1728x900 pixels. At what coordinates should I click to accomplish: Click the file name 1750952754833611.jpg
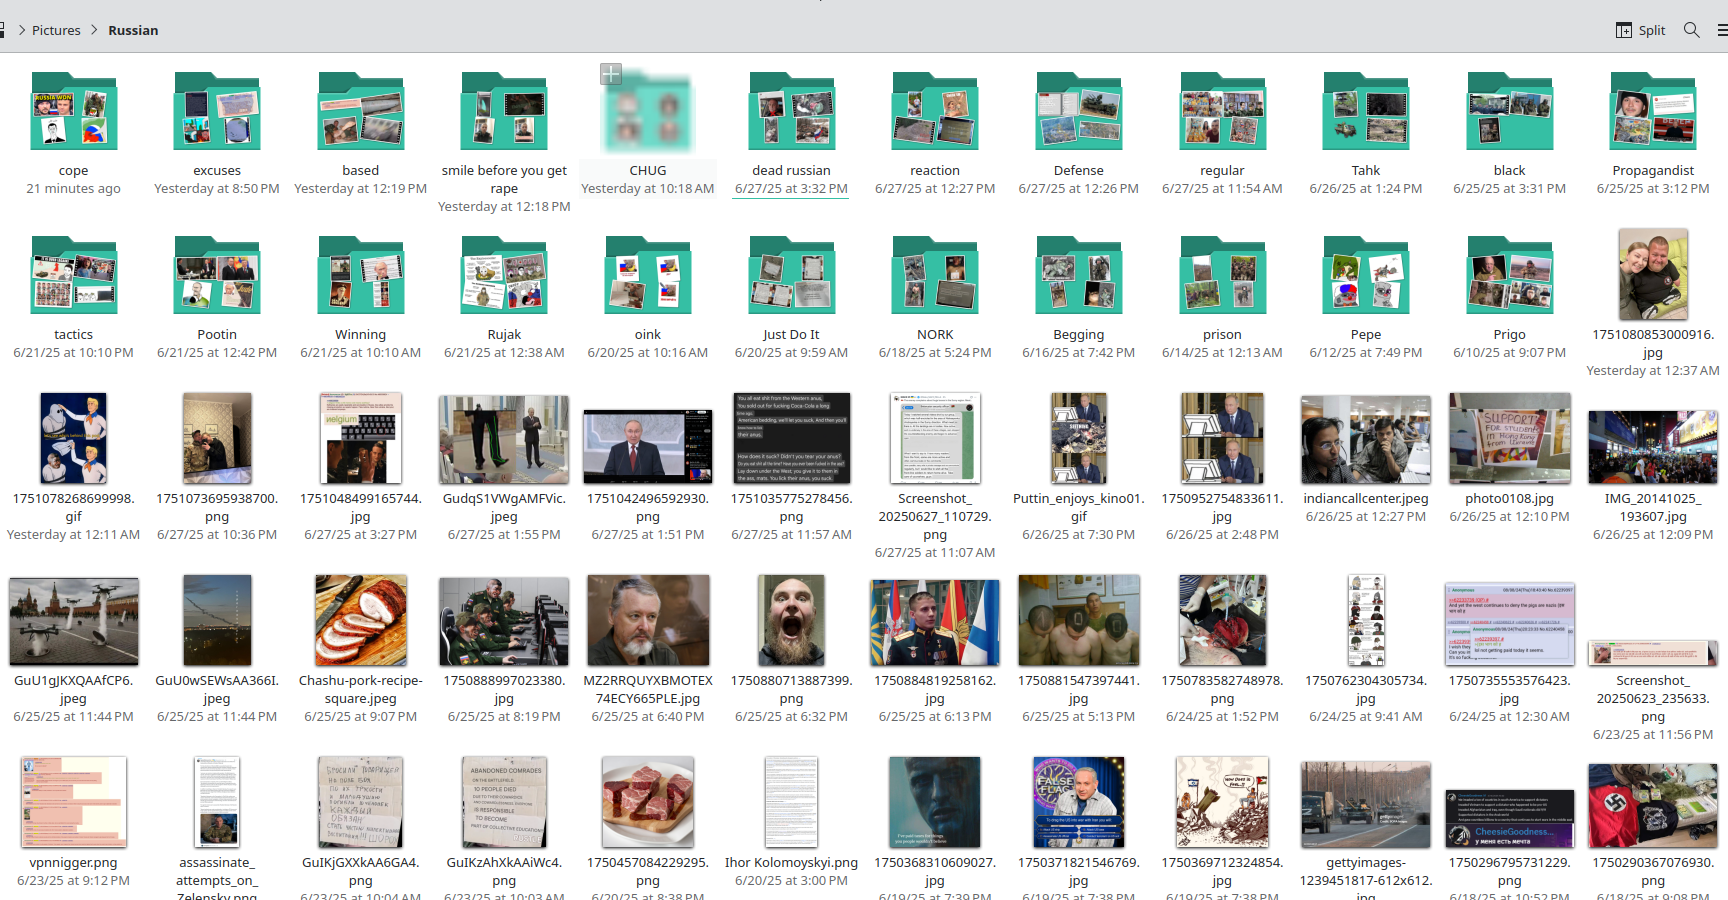pyautogui.click(x=1222, y=507)
